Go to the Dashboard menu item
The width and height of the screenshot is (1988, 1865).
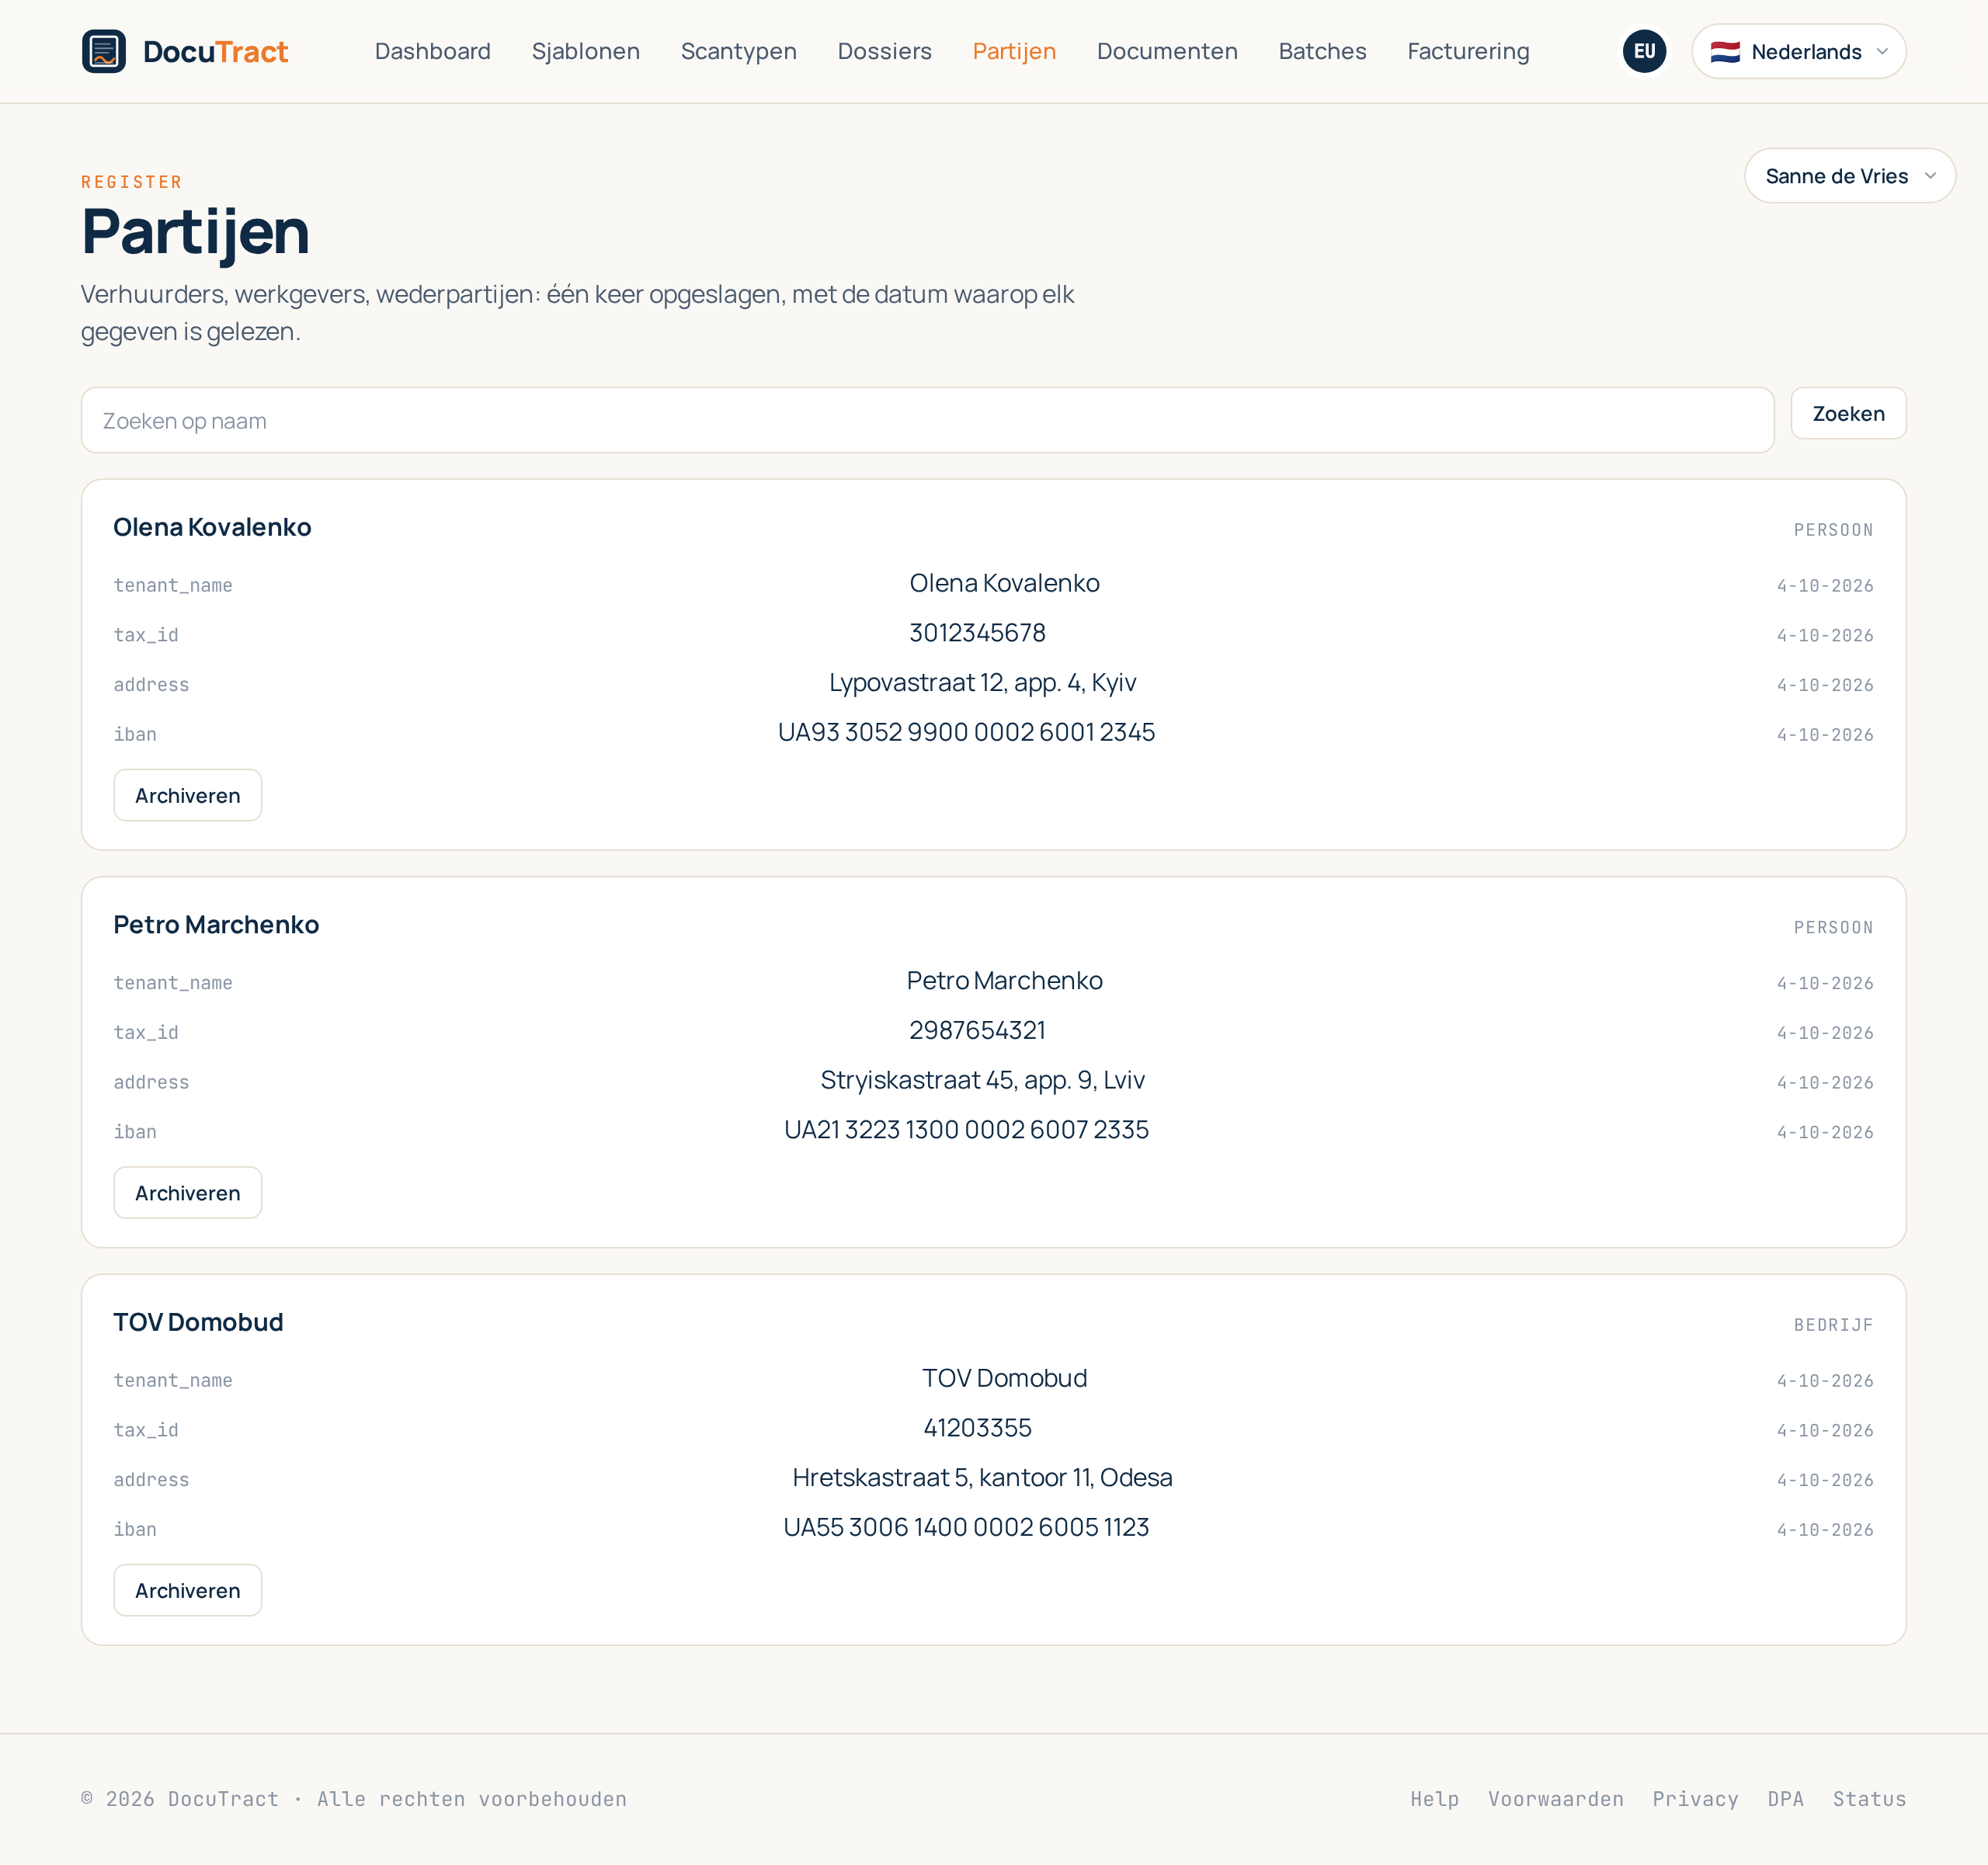433,51
